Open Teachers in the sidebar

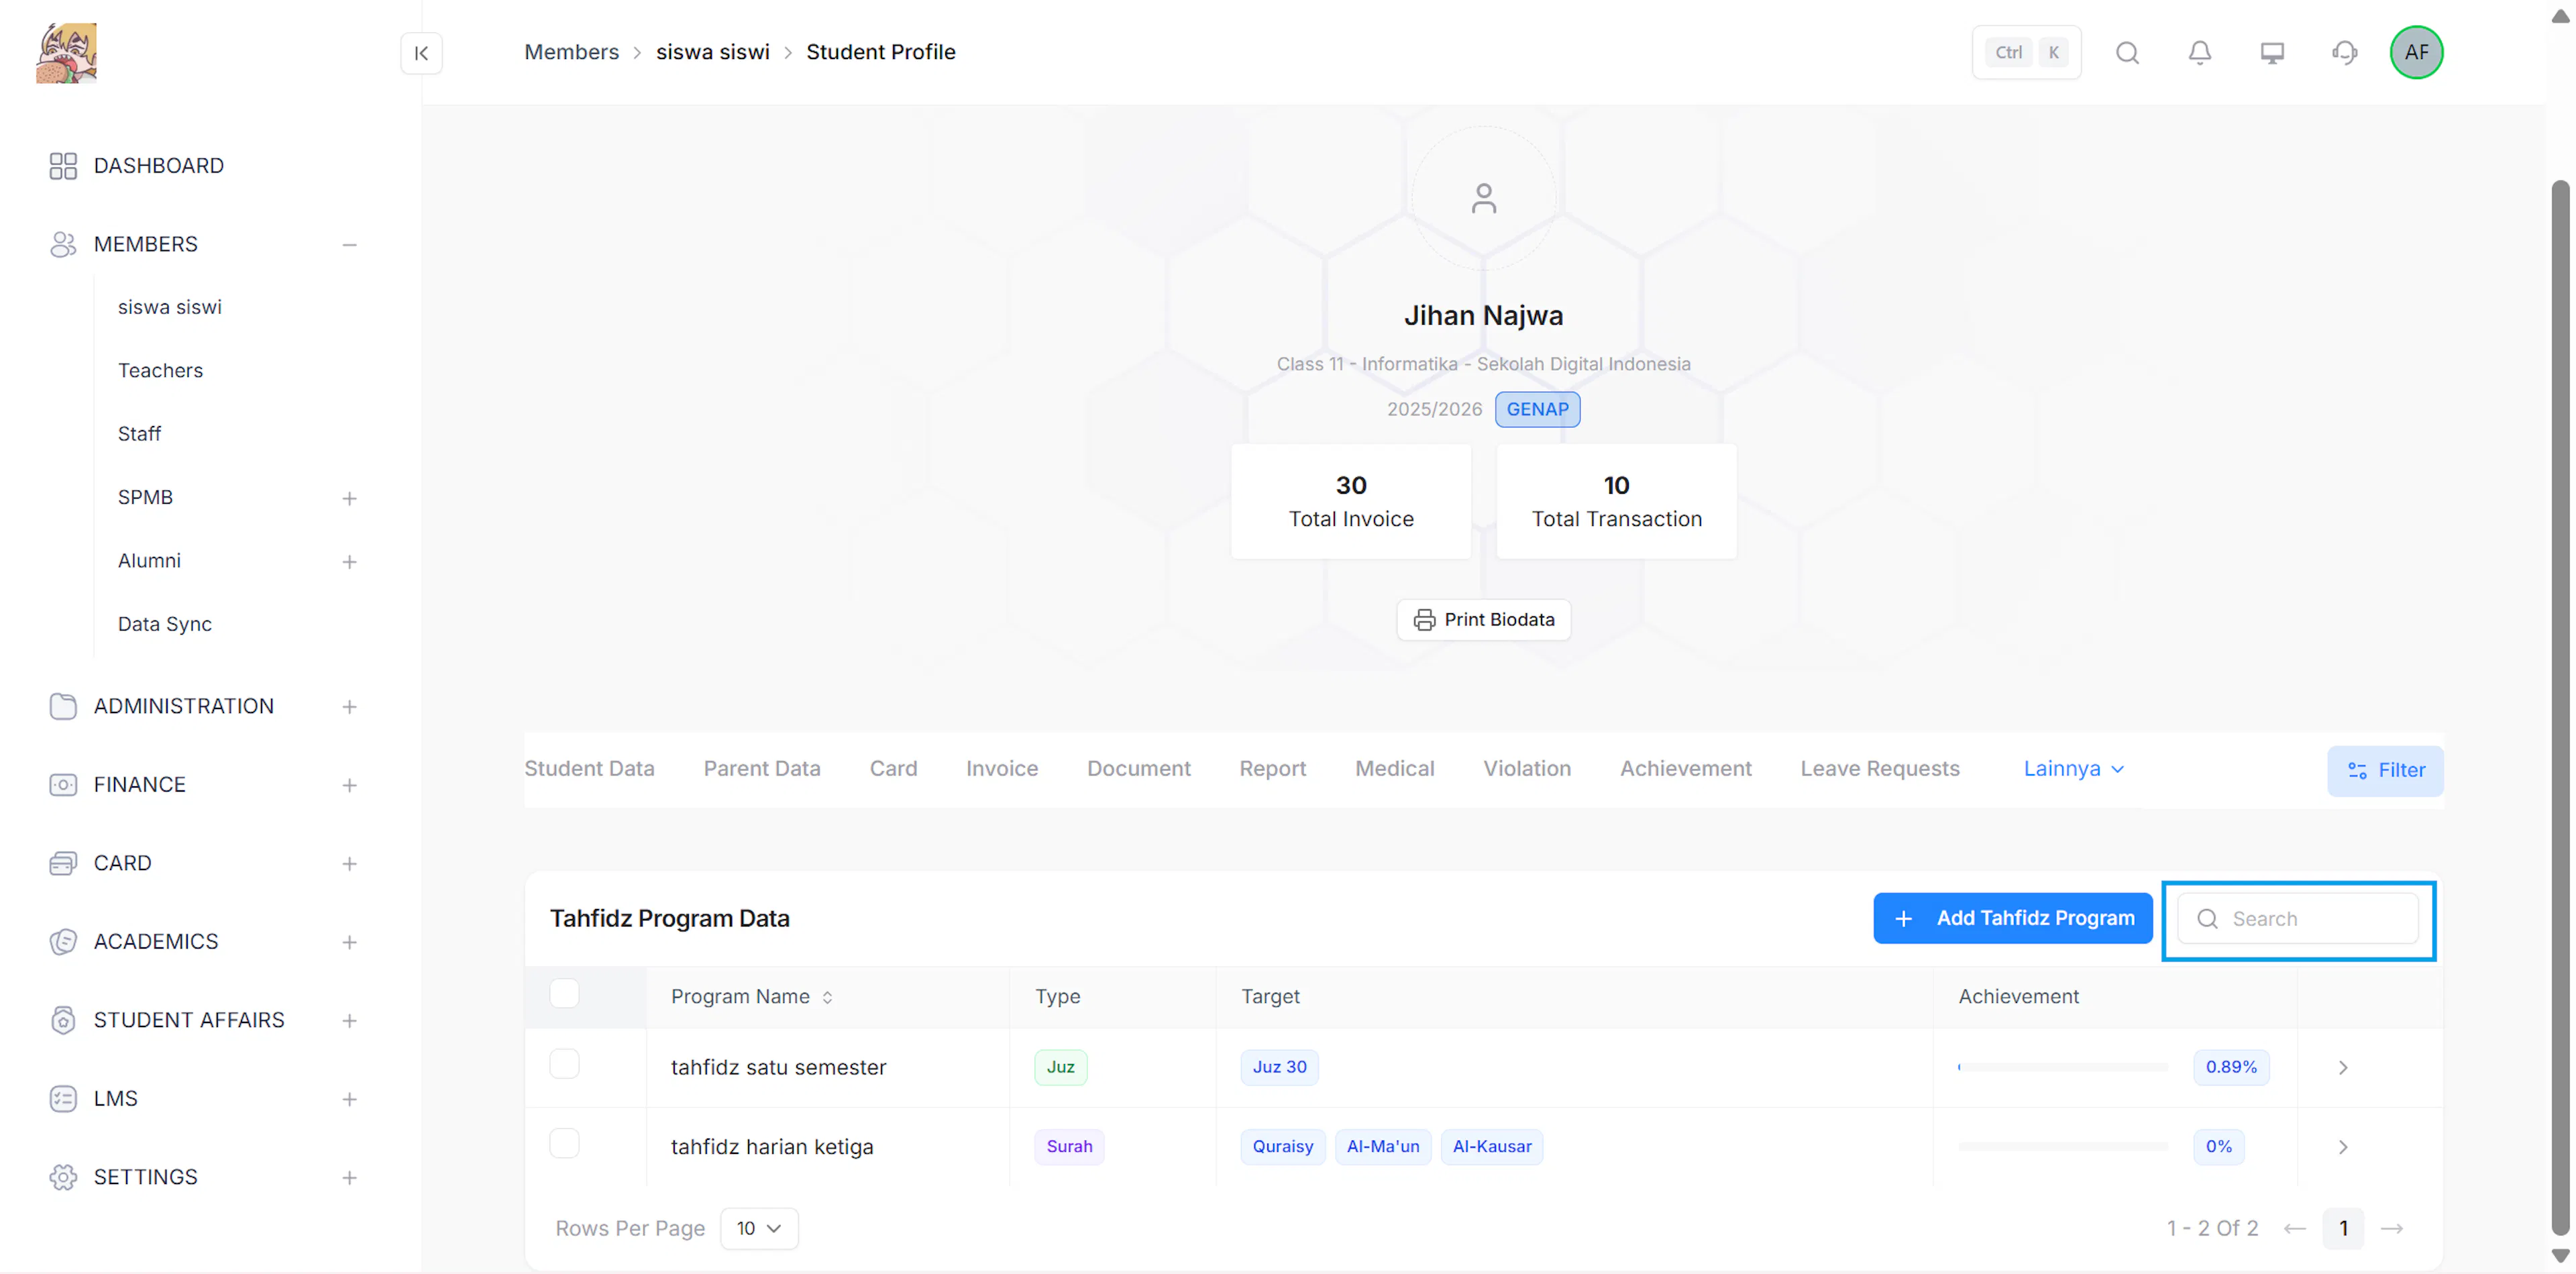[160, 371]
